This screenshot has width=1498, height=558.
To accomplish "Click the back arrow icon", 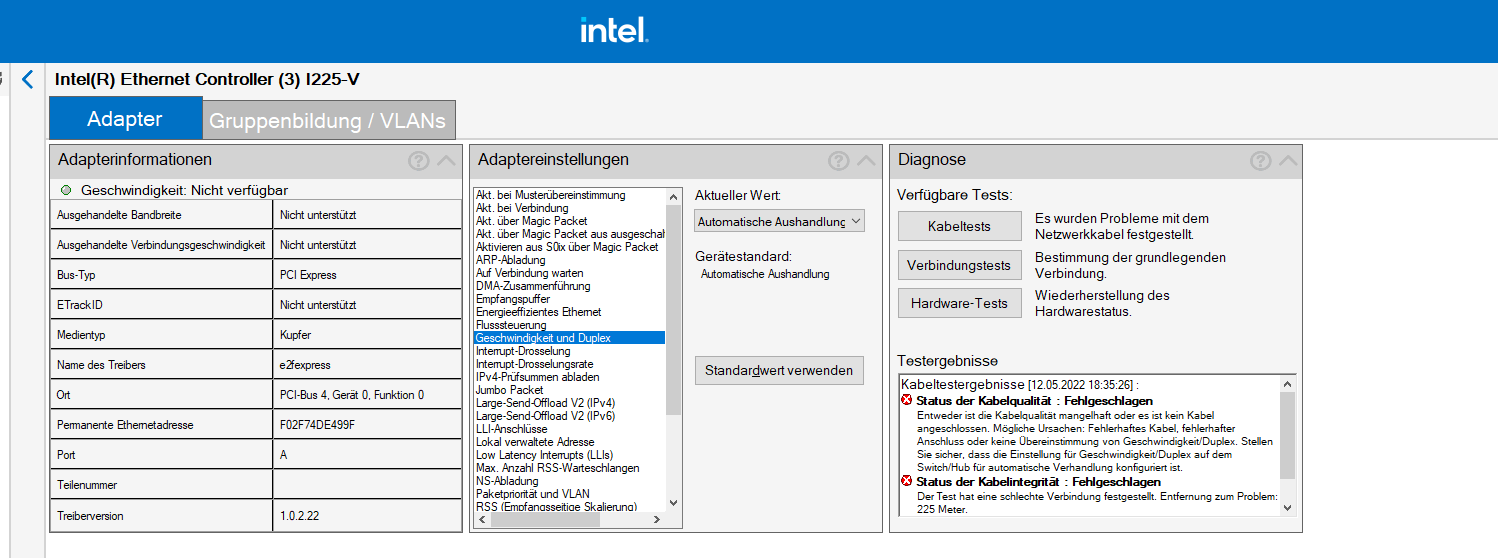I will click(x=27, y=80).
